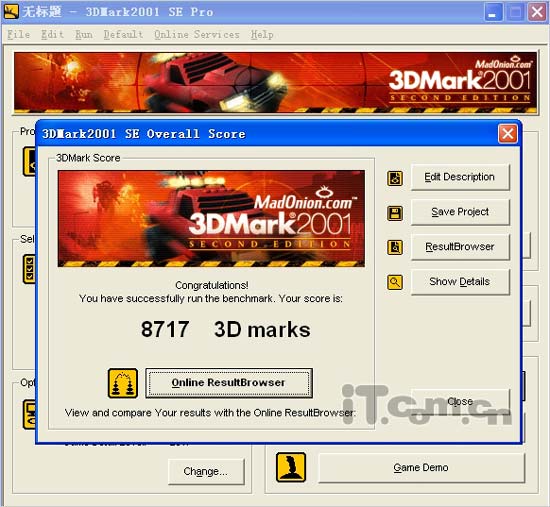Open the Help menu

(x=262, y=34)
